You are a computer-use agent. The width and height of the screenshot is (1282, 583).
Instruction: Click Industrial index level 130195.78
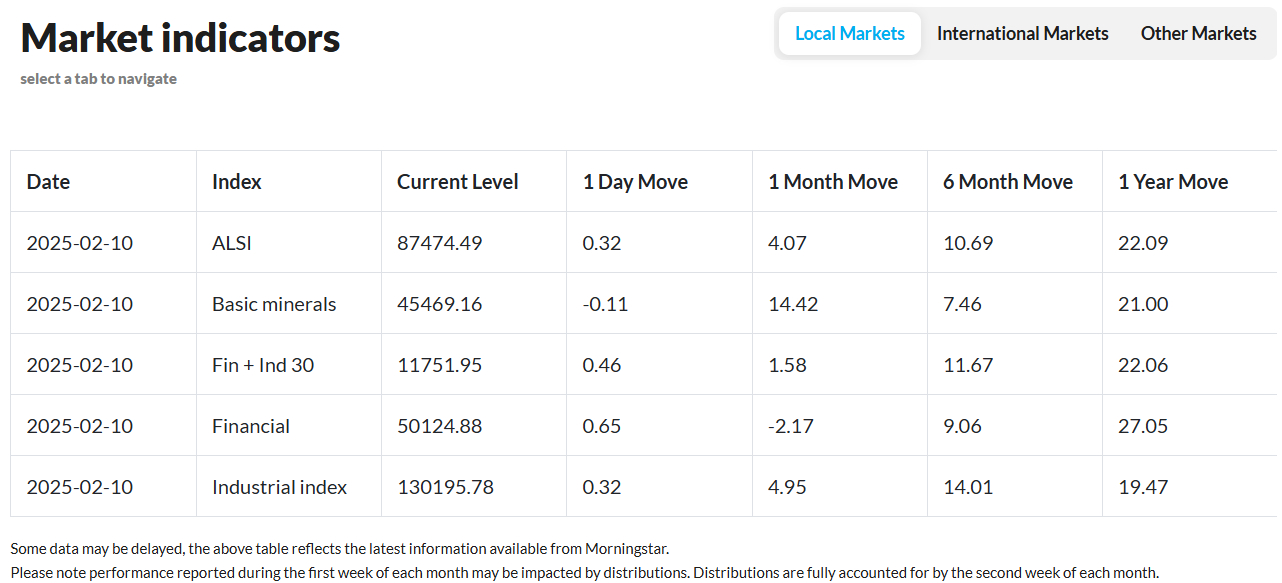445,487
